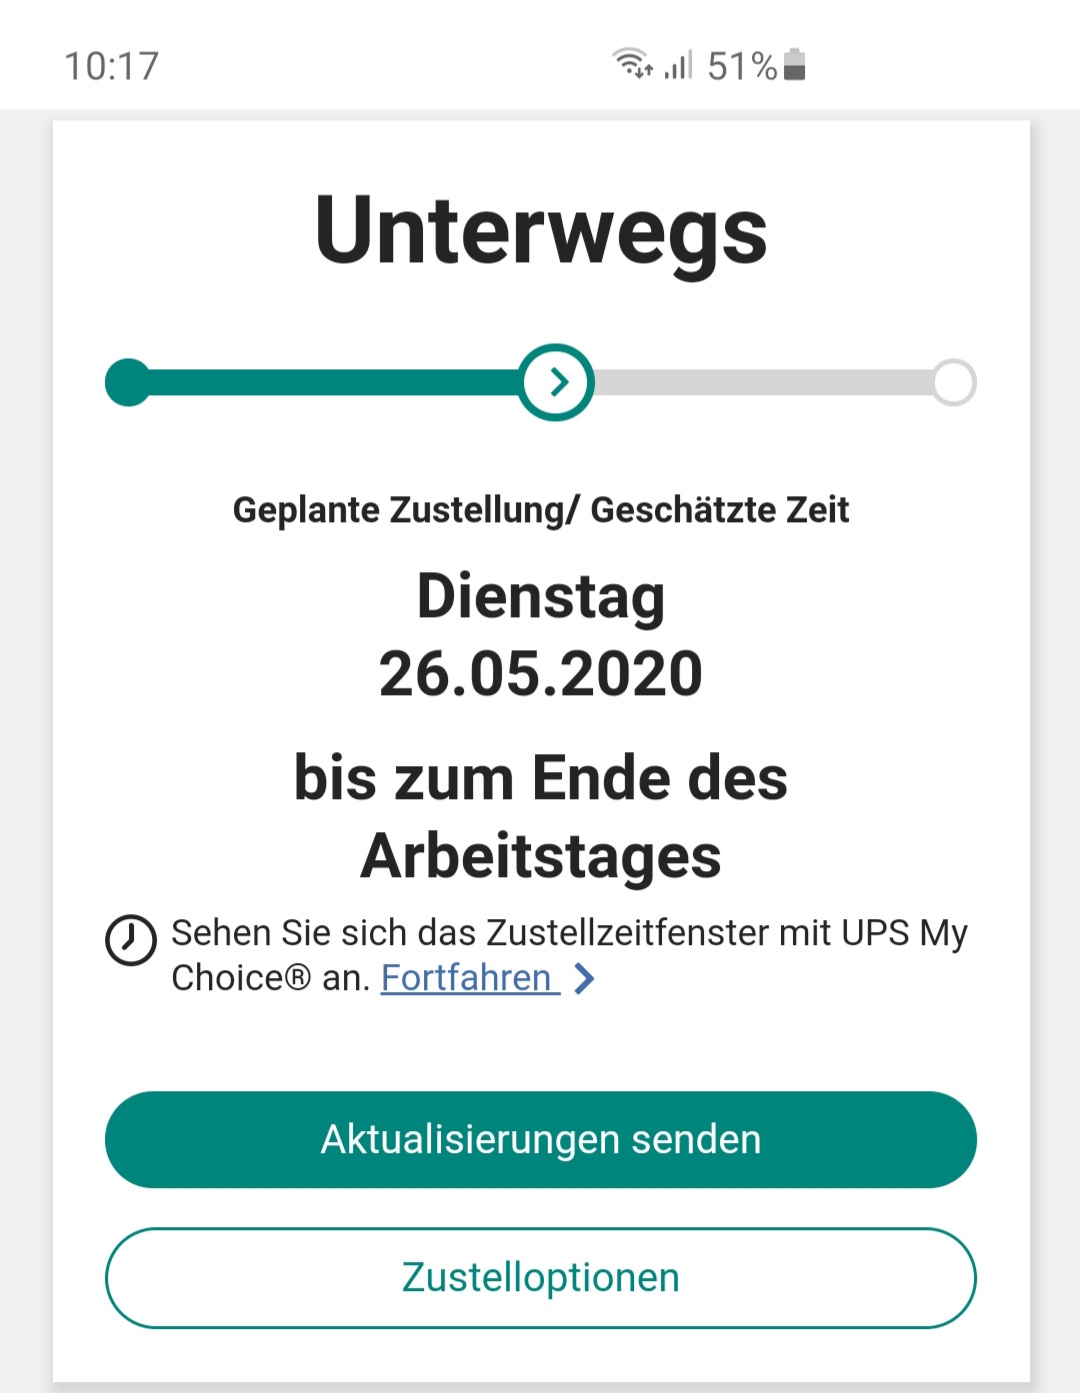The image size is (1080, 1393).
Task: Tap the clock icon beside delivery window text
Action: click(131, 940)
